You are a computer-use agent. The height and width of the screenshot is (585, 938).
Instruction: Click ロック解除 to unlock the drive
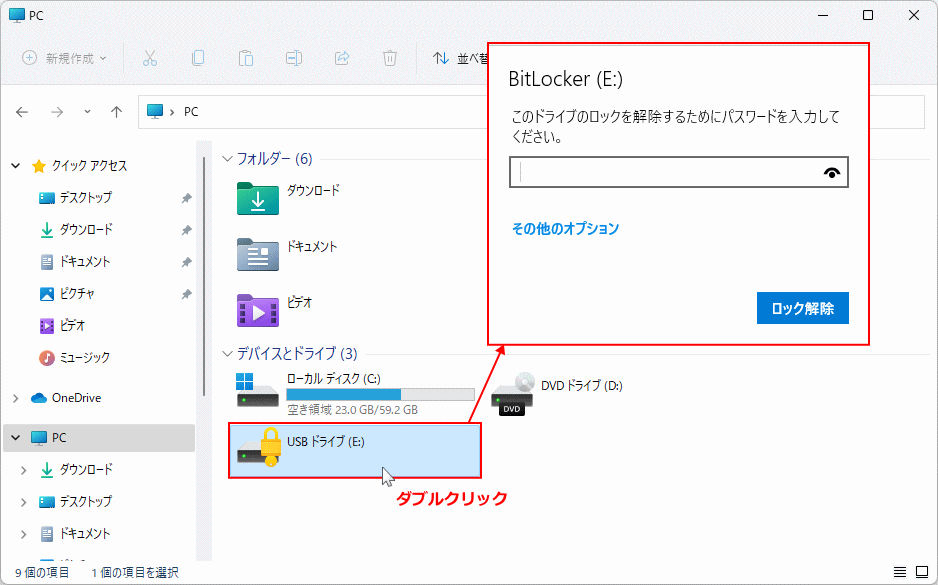801,308
